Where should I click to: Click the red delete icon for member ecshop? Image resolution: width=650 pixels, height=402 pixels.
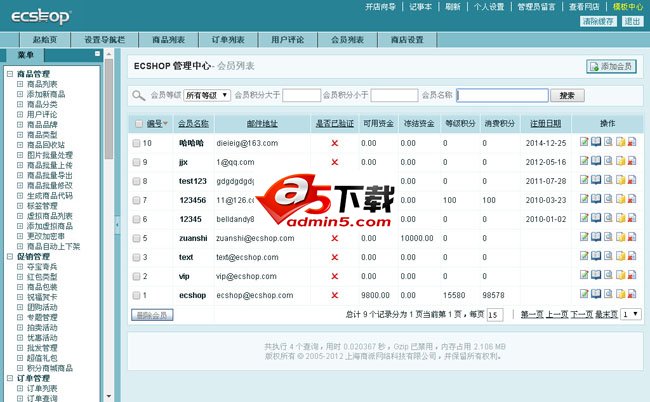(x=632, y=294)
